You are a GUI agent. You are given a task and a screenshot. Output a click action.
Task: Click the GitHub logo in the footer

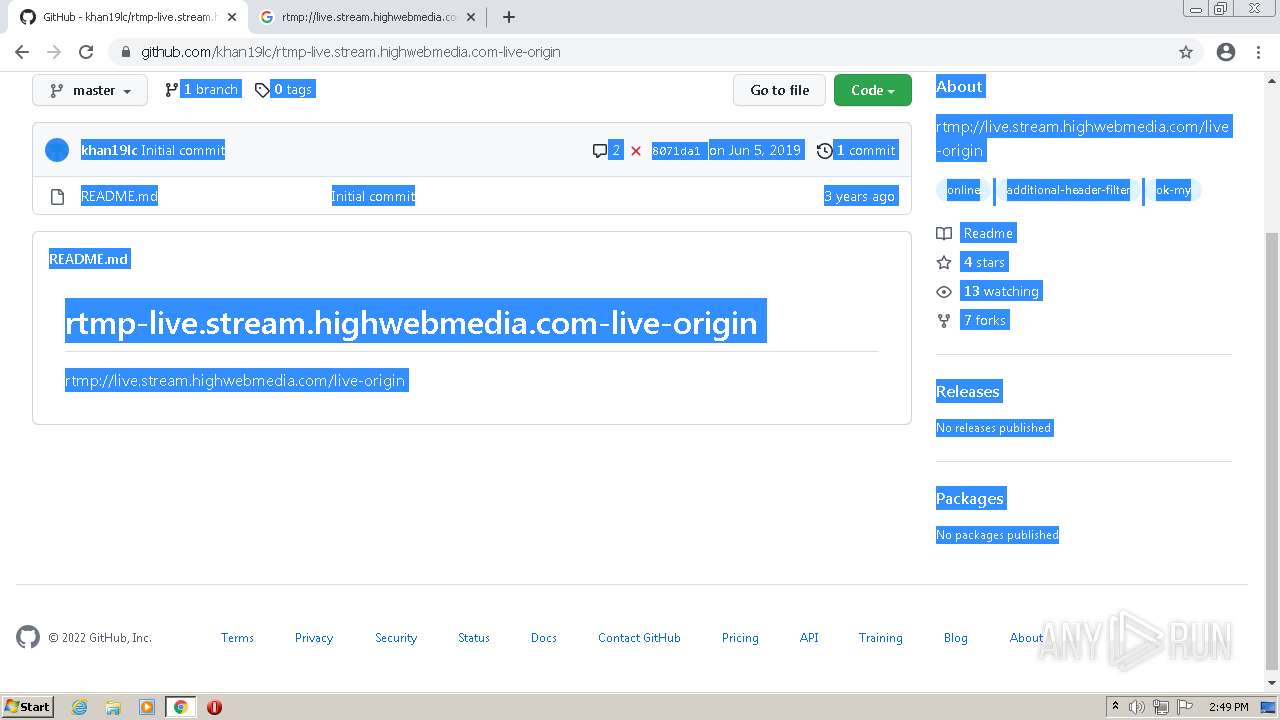coord(28,637)
